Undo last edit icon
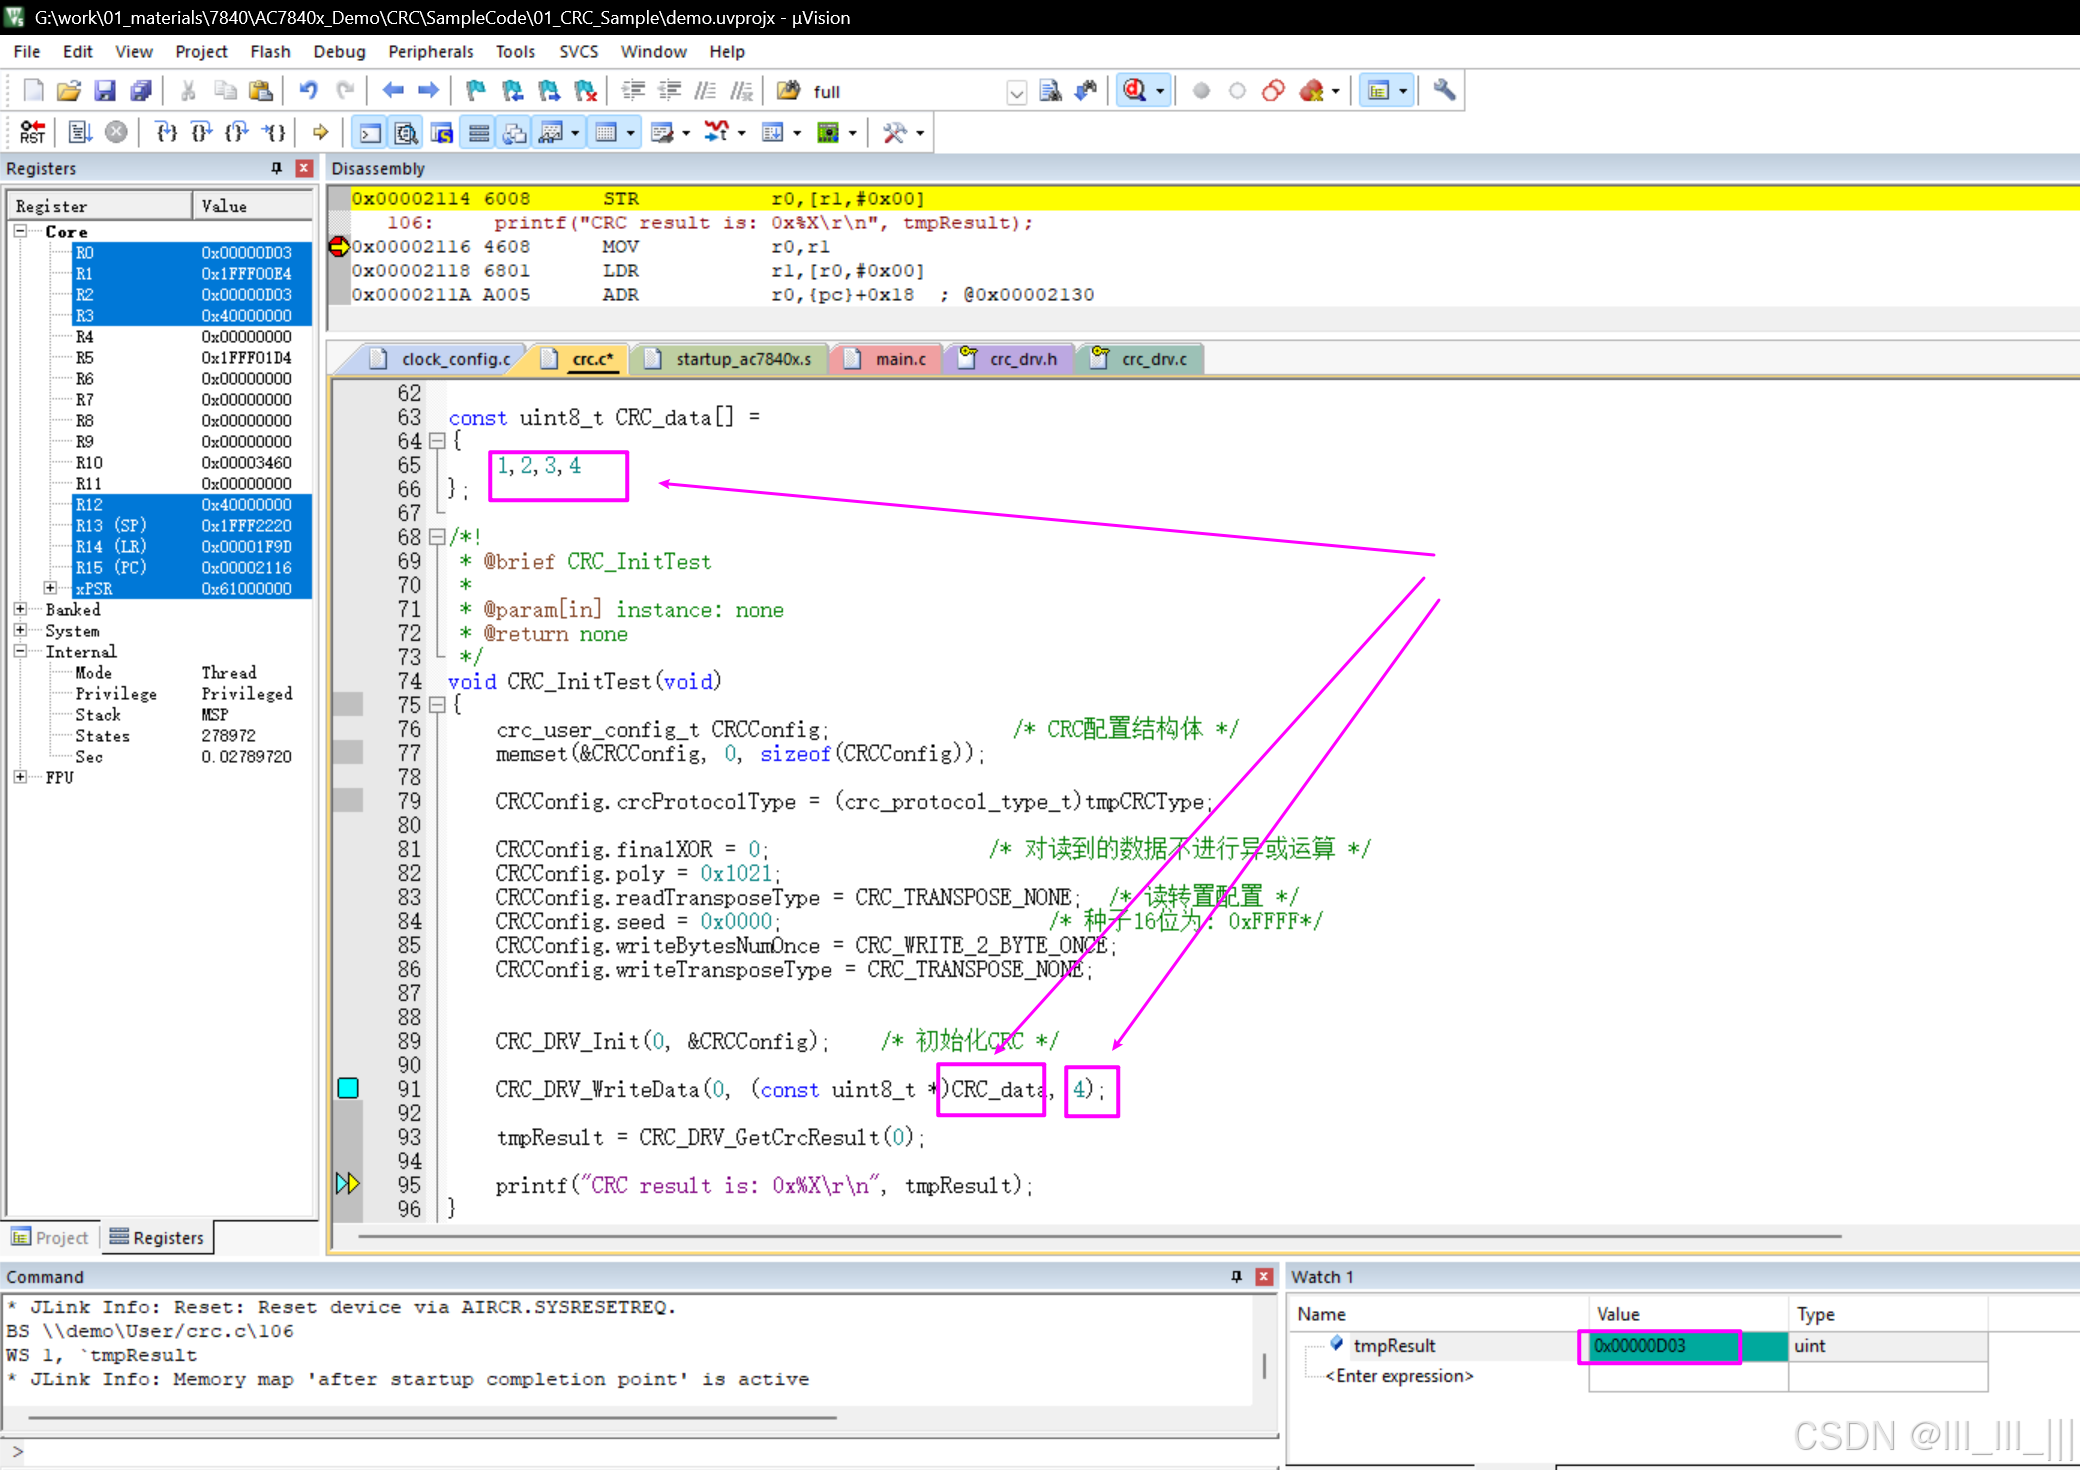This screenshot has height=1470, width=2080. pos(308,91)
